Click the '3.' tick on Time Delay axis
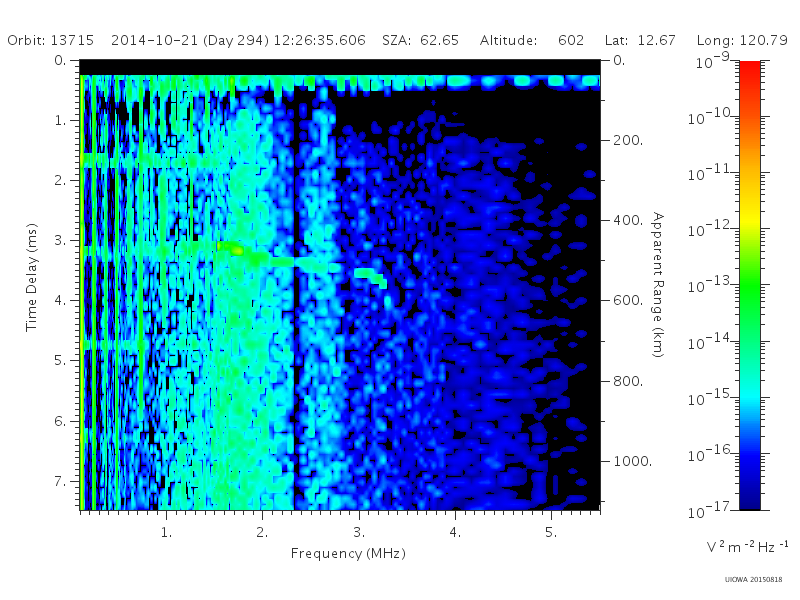The image size is (800, 600). 60,240
